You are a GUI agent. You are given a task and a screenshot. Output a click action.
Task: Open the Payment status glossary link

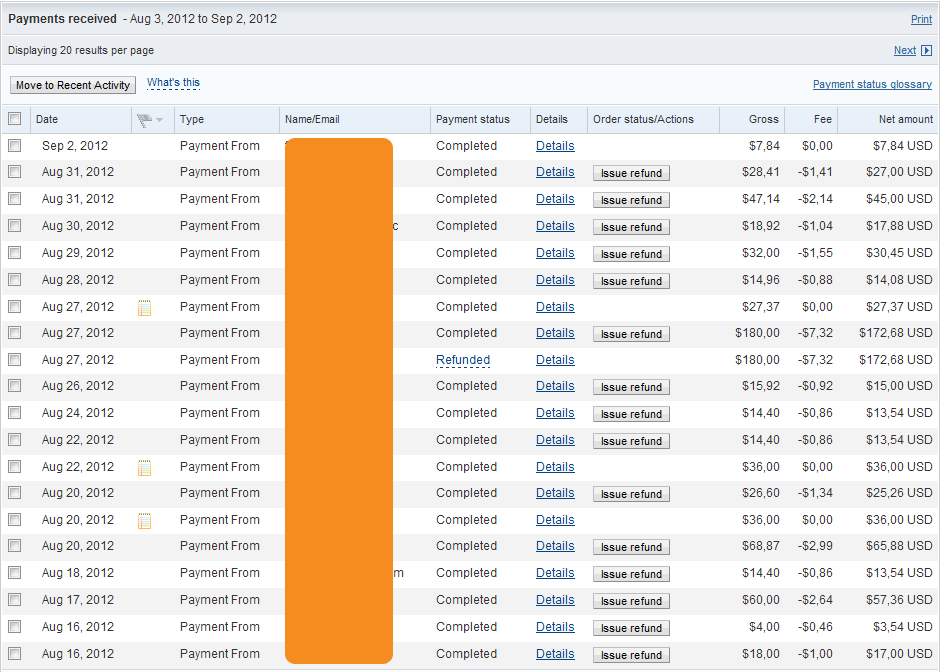click(872, 85)
